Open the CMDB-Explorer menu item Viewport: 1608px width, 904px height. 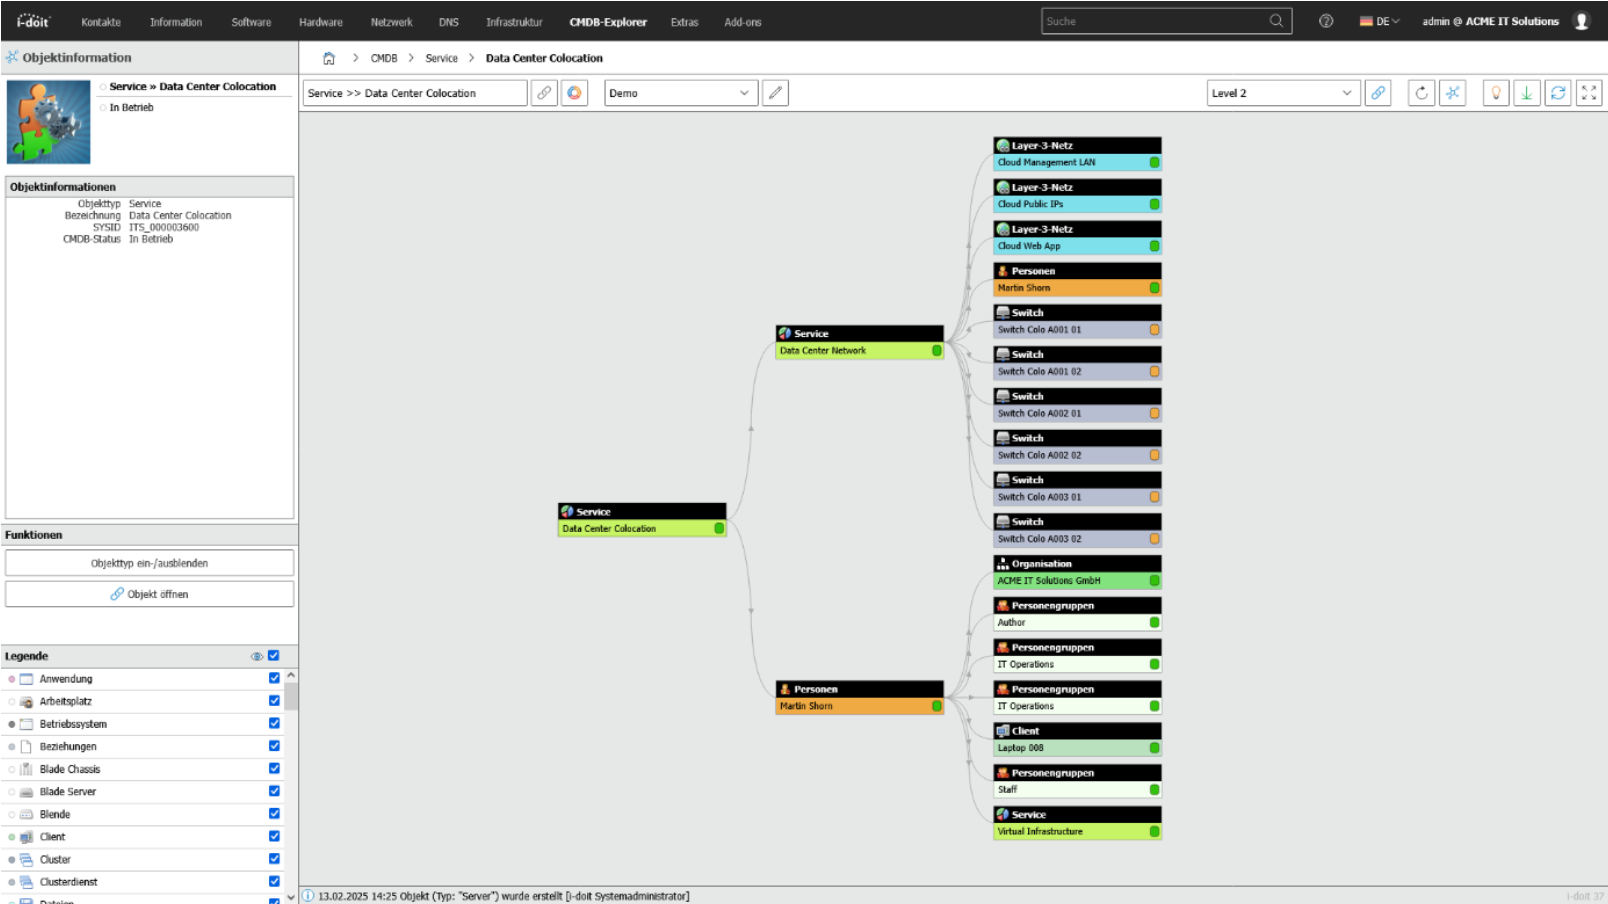click(608, 20)
